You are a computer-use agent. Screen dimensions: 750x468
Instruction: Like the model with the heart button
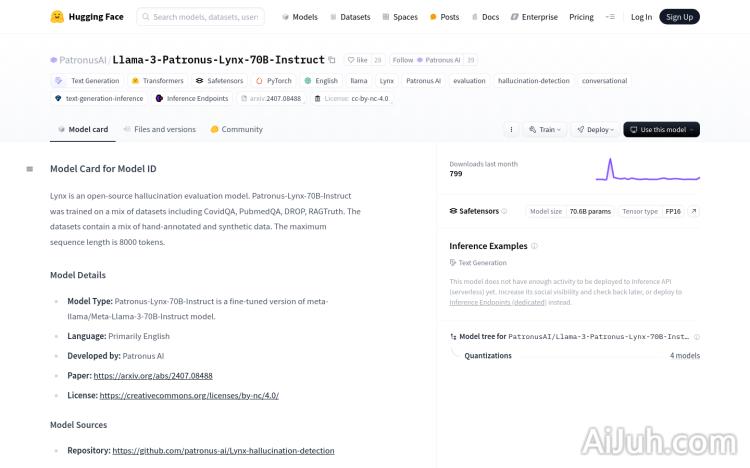(357, 60)
